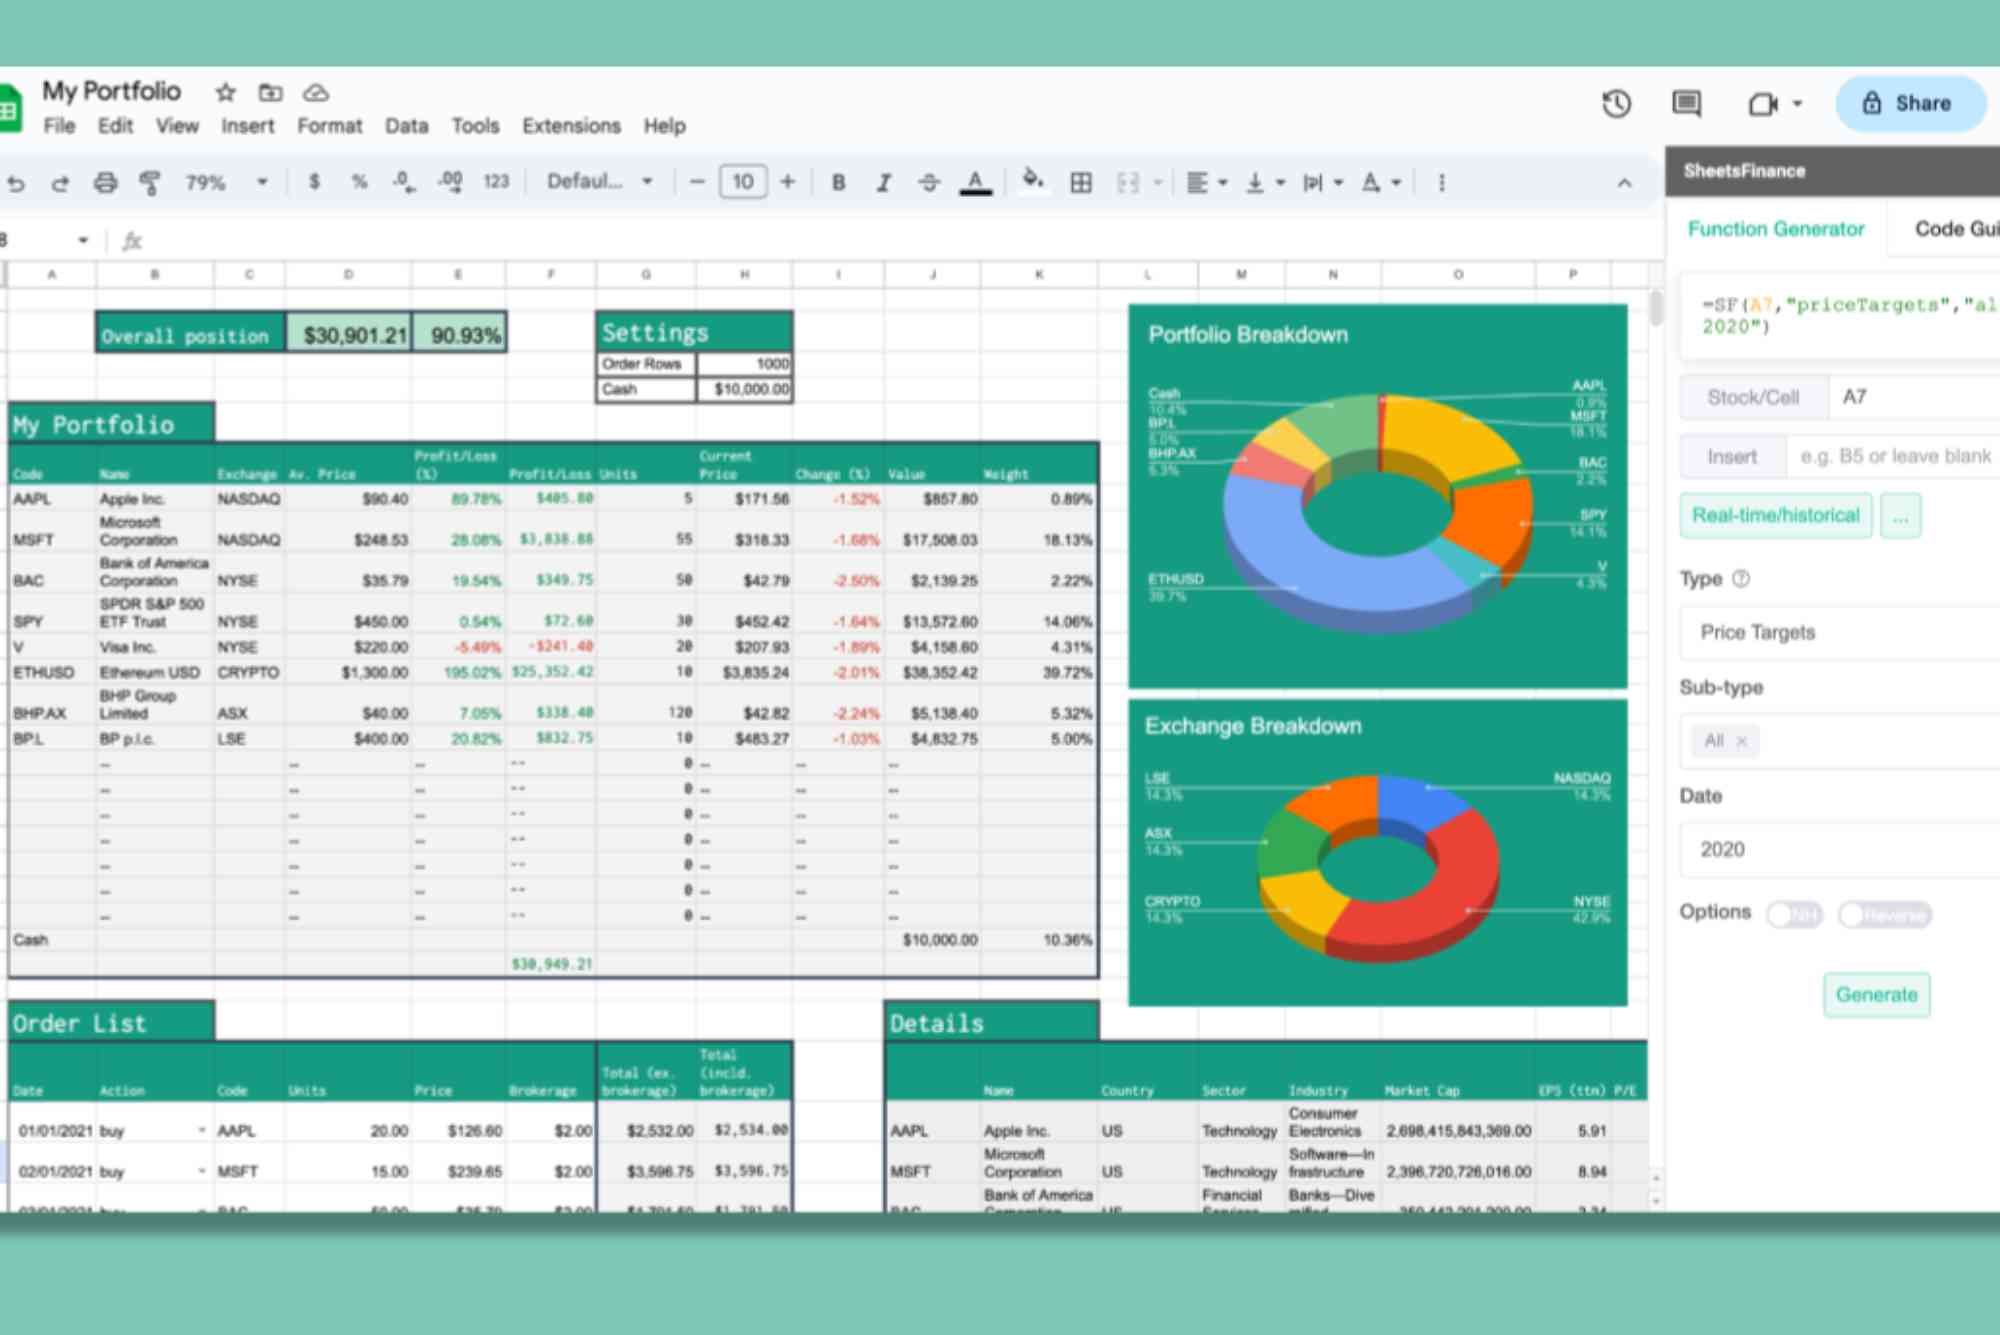Viewport: 2000px width, 1335px height.
Task: Select the paint format tool
Action: tap(150, 183)
